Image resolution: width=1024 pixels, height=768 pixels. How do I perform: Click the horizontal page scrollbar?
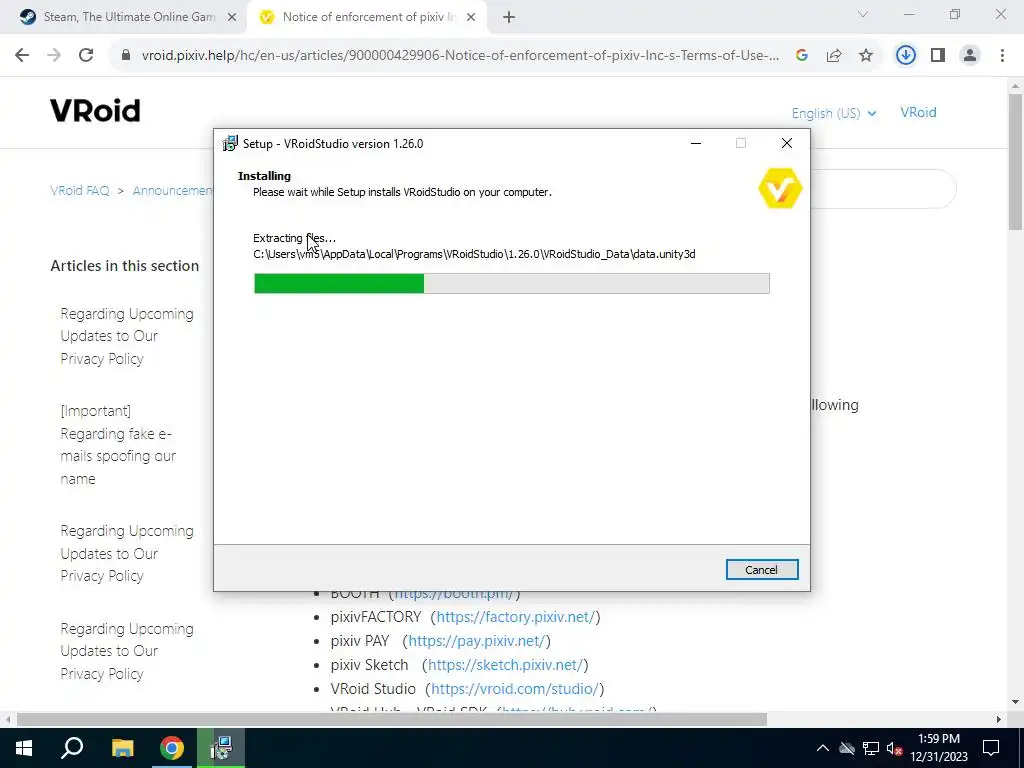coord(392,719)
